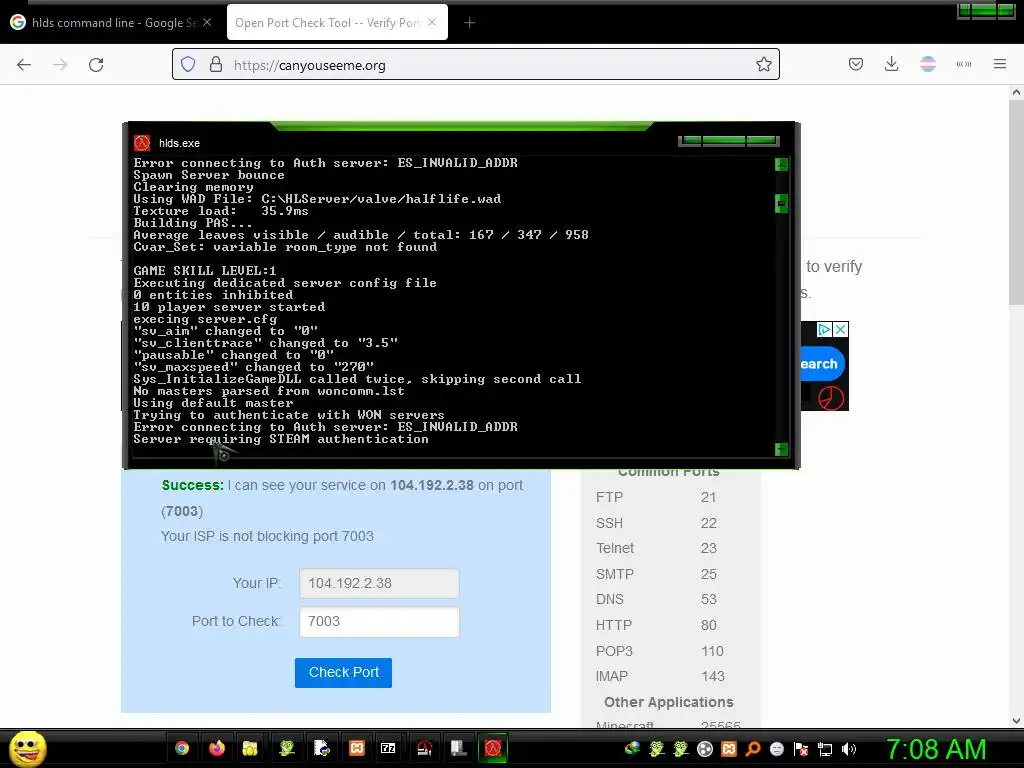This screenshot has height=768, width=1024.
Task: Click the 'Other Applications' heading
Action: 669,702
